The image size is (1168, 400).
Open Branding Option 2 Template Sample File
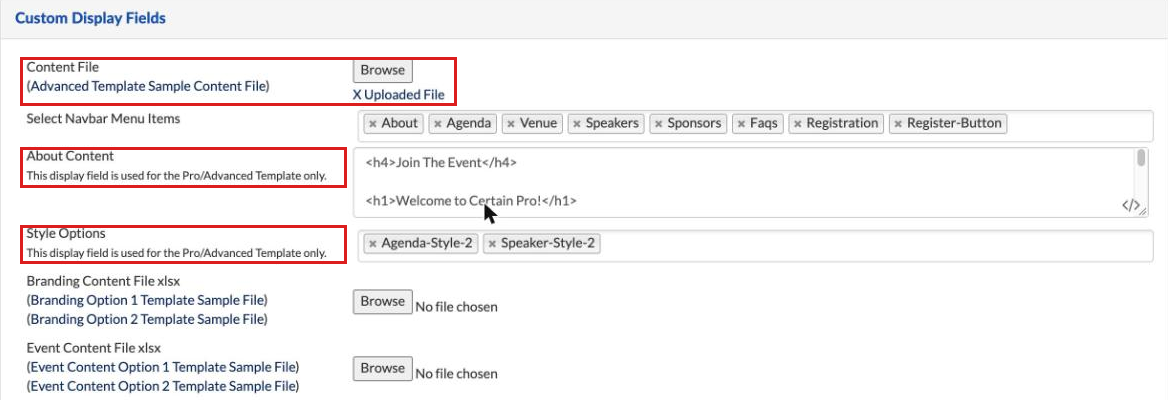click(147, 319)
